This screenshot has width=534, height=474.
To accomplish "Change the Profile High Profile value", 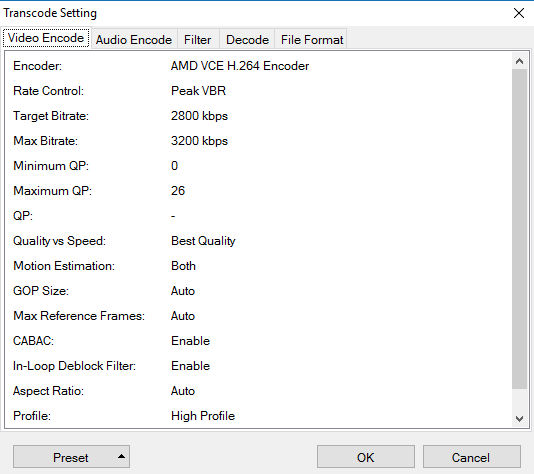I will coord(203,416).
